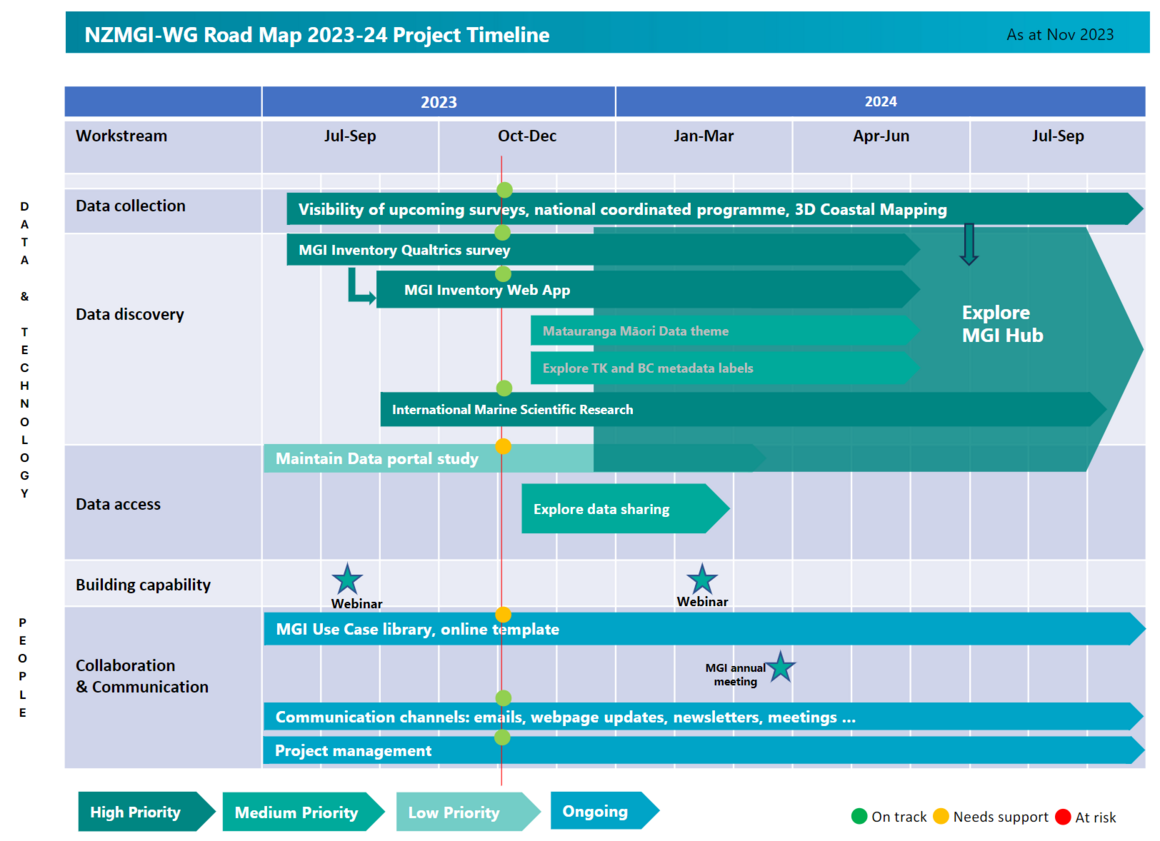1160x841 pixels.
Task: Select the MGI annual meeting star
Action: 780,667
